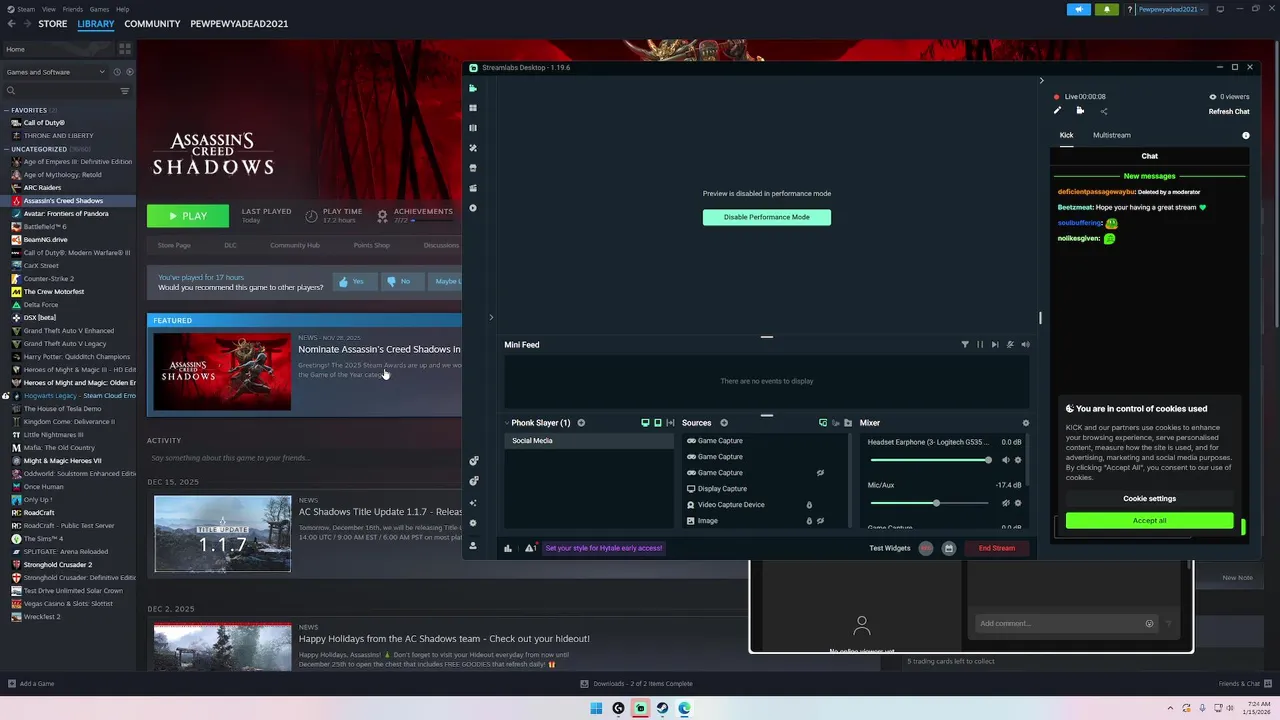Edit stream info pencil icon
The width and height of the screenshot is (1280, 720).
point(1058,111)
